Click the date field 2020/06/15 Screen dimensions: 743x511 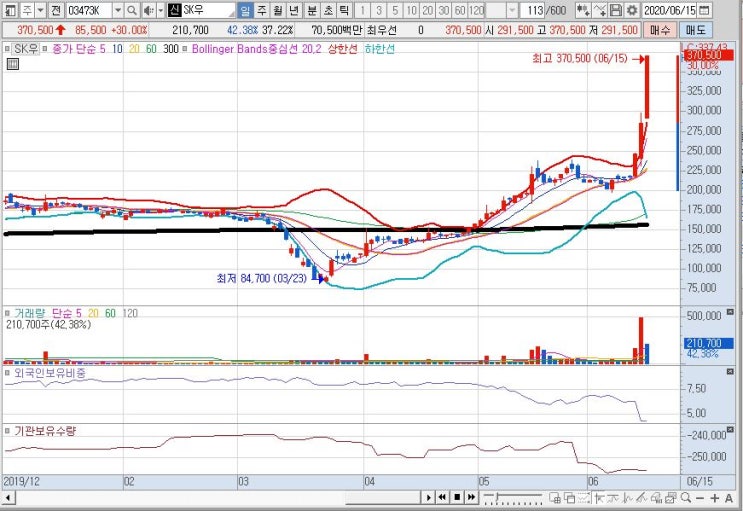[x=671, y=10]
